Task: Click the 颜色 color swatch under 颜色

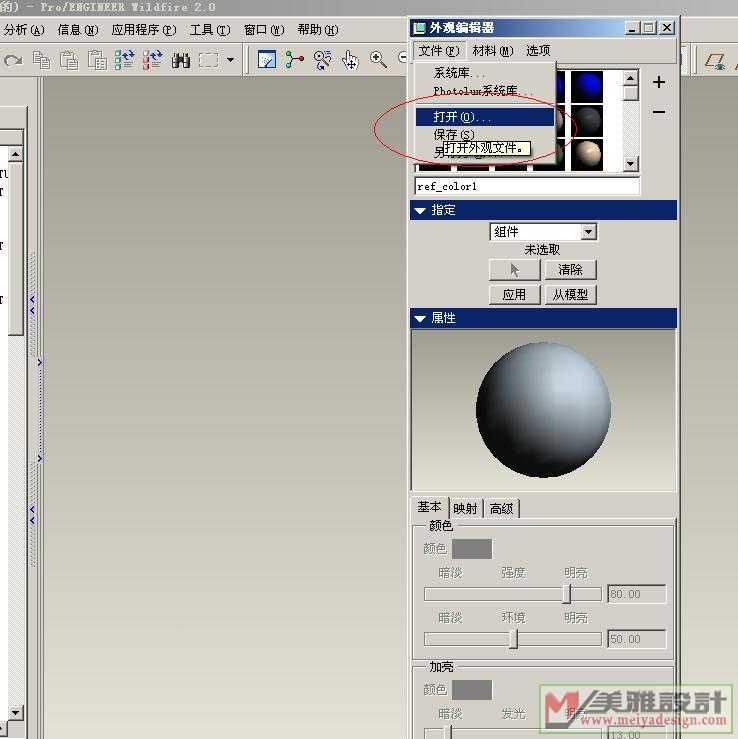Action: (x=472, y=549)
